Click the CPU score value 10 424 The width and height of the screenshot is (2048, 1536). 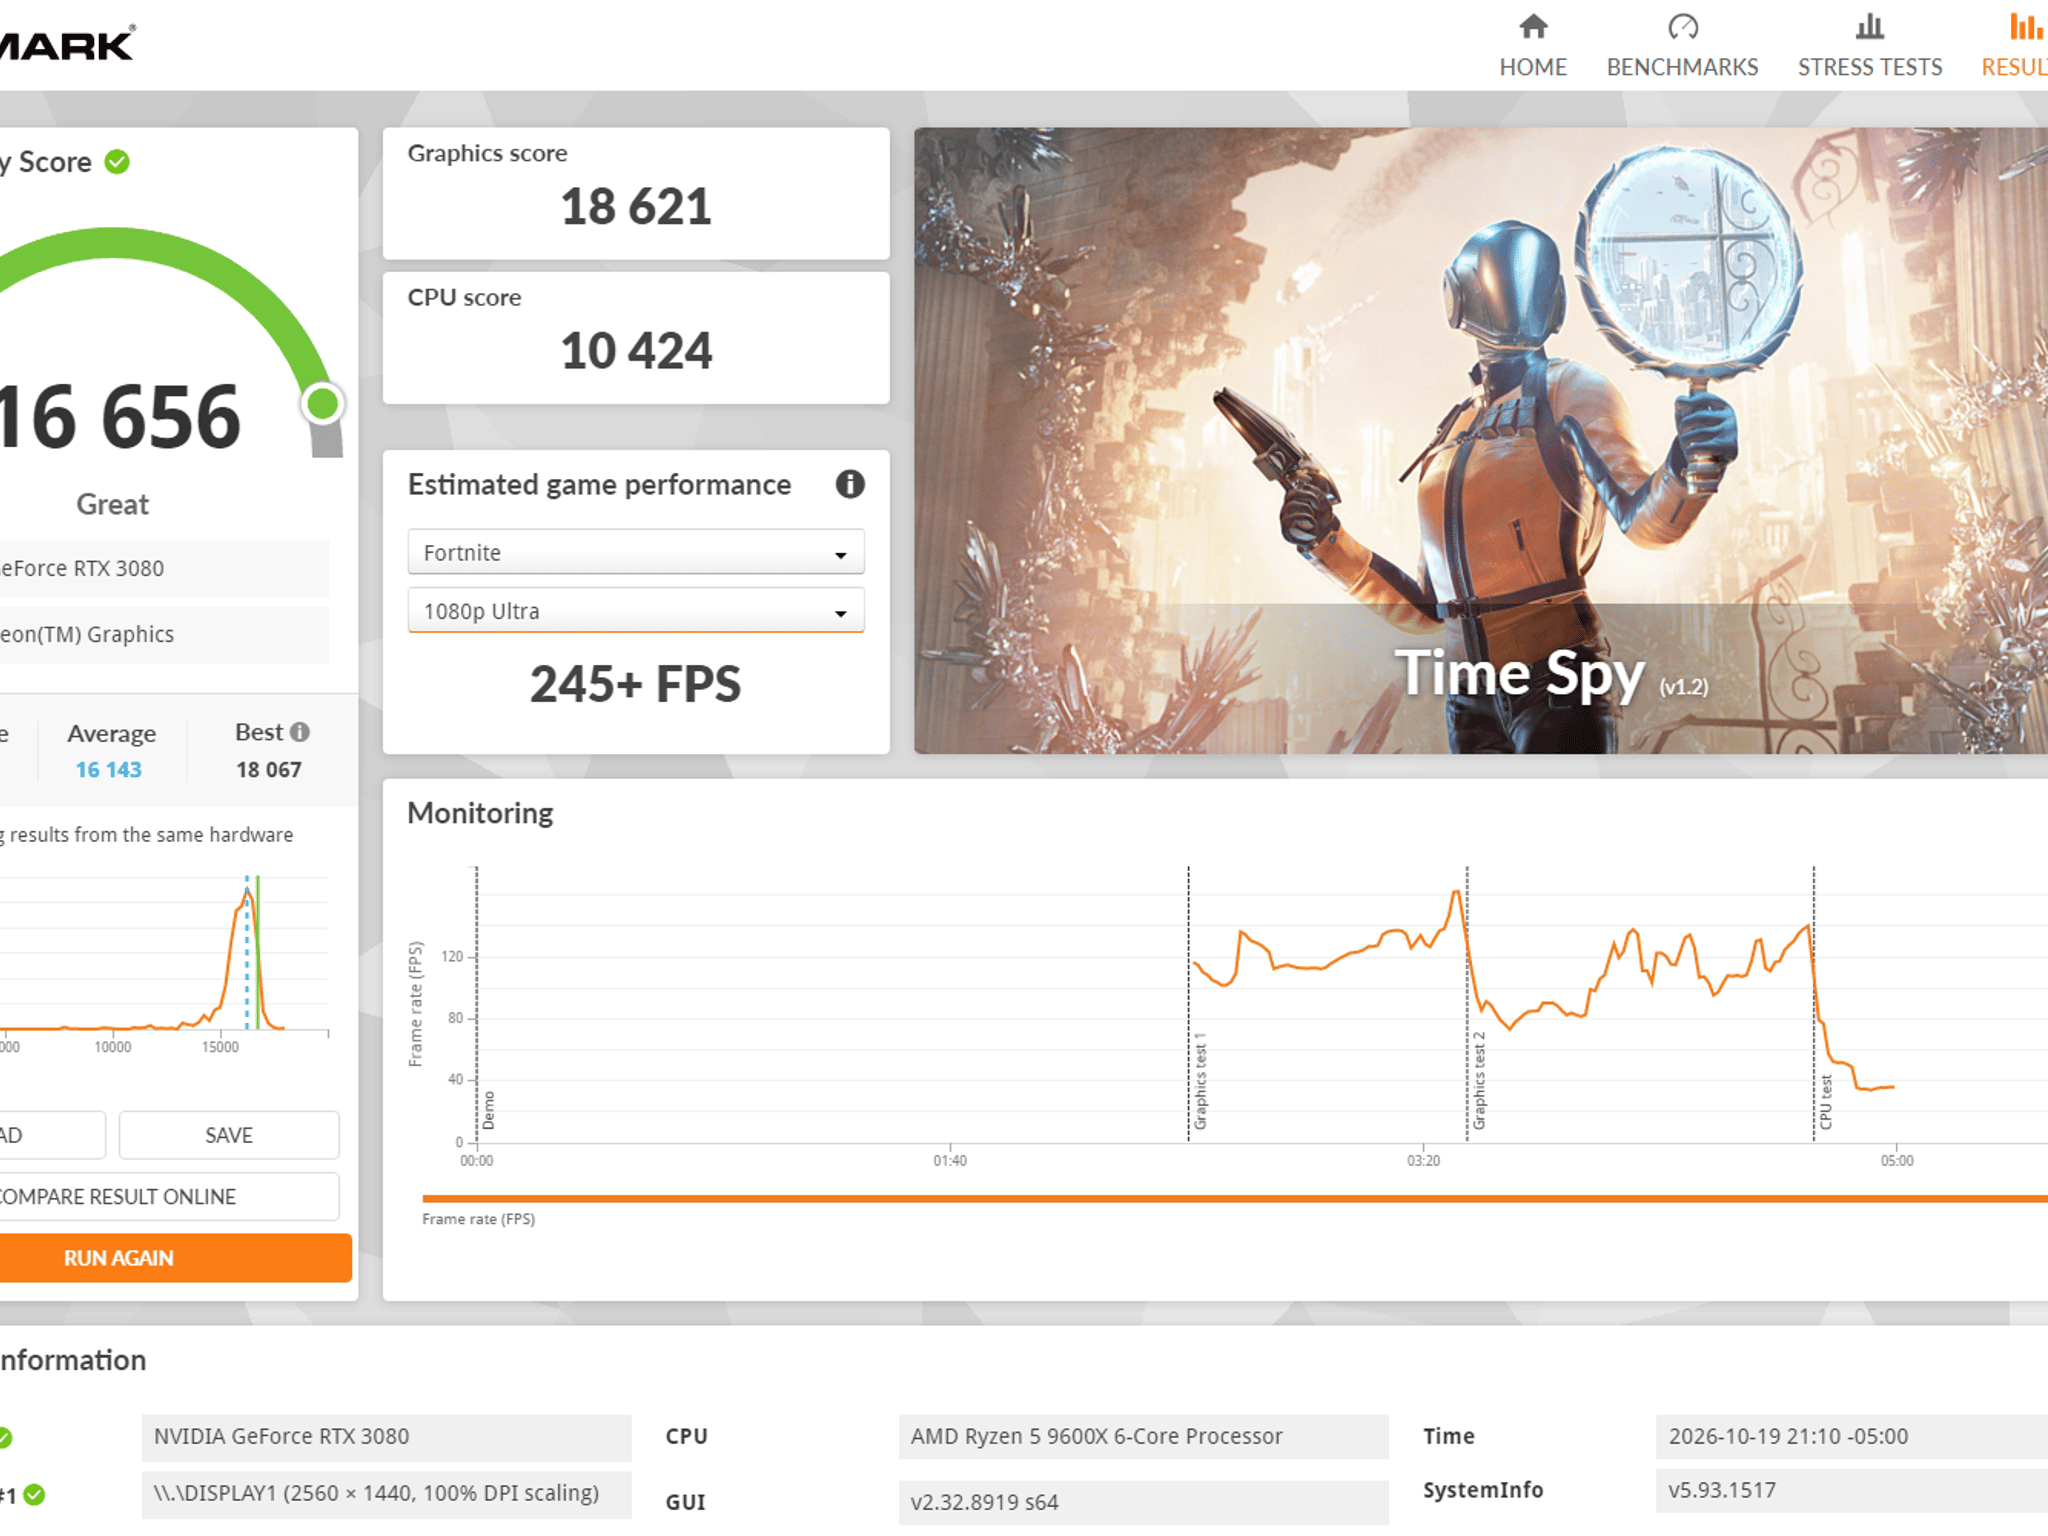[x=636, y=351]
